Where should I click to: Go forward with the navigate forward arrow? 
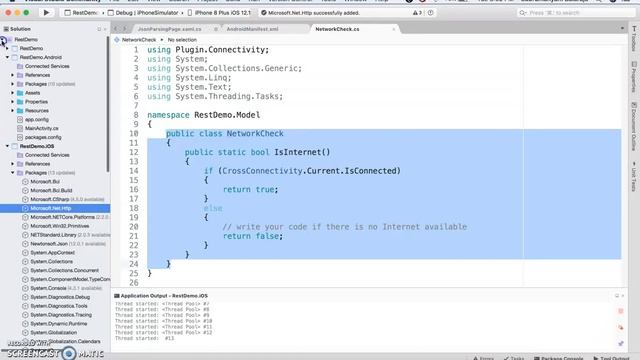tap(124, 29)
